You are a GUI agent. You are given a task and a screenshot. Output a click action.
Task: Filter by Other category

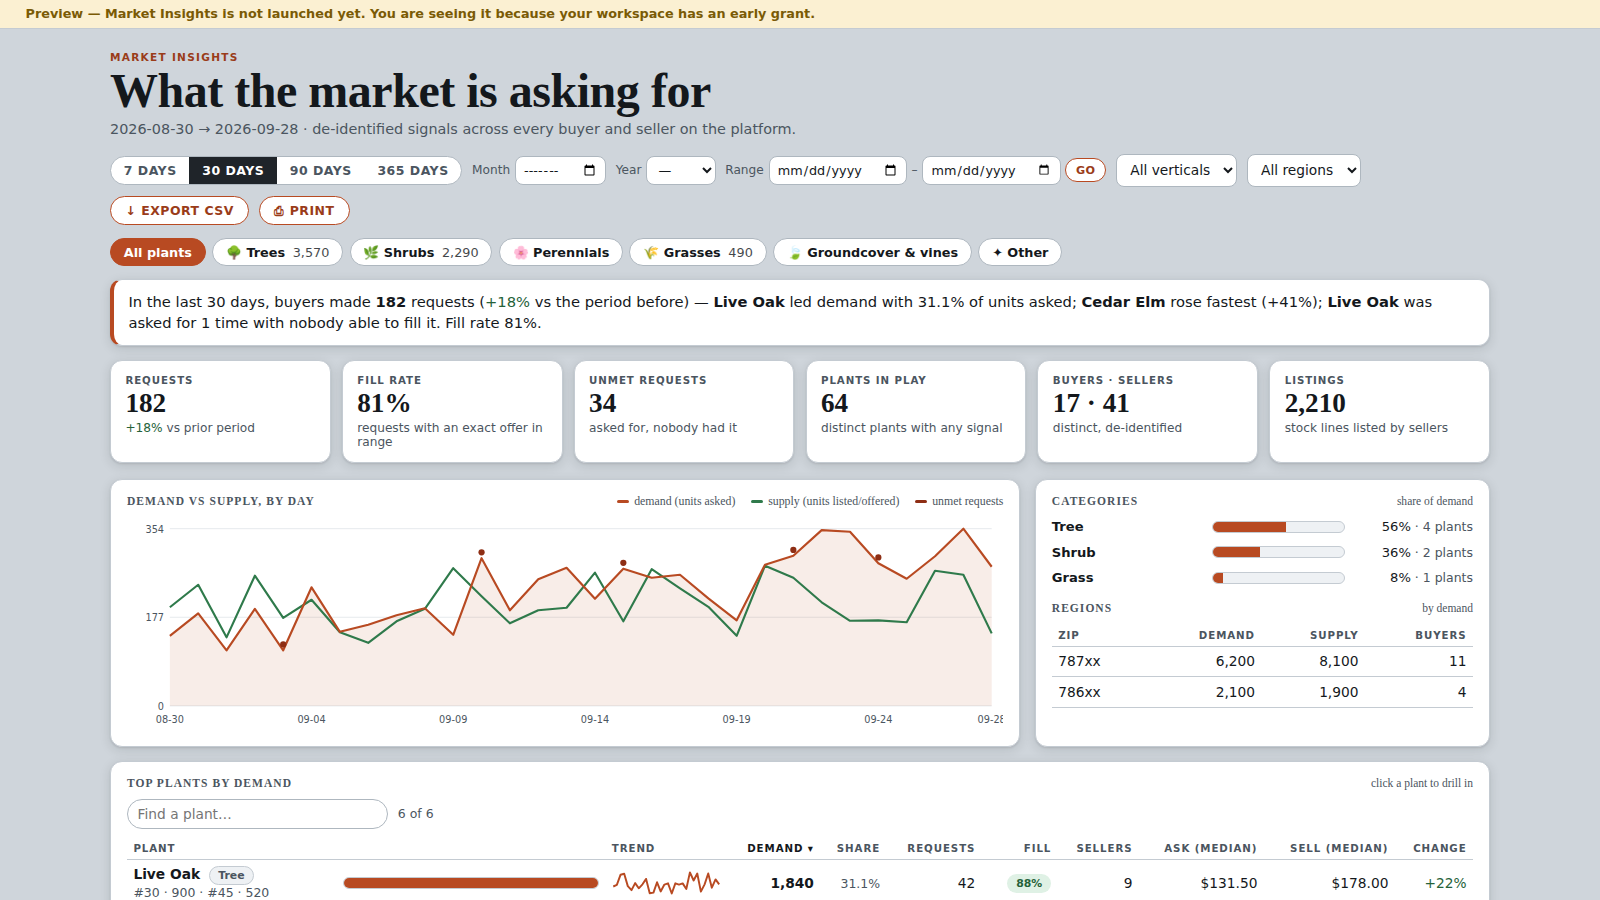pos(1020,252)
